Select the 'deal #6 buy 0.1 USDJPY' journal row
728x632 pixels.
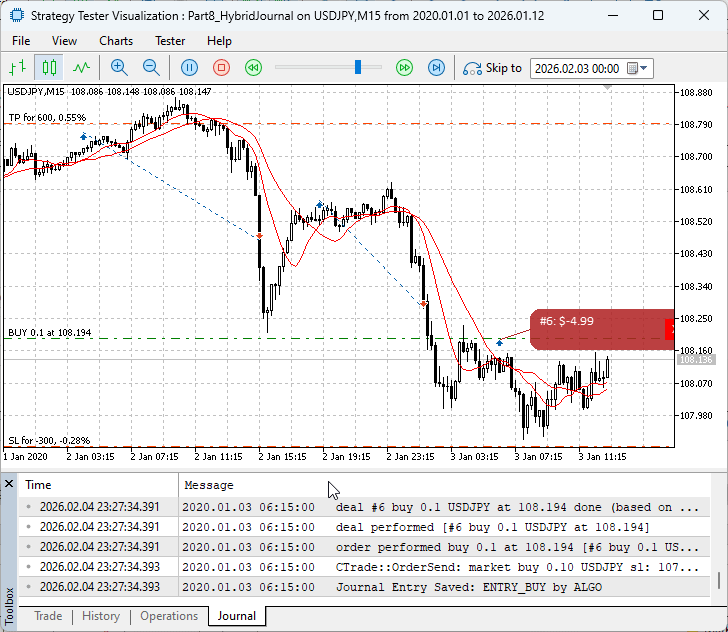coord(364,507)
